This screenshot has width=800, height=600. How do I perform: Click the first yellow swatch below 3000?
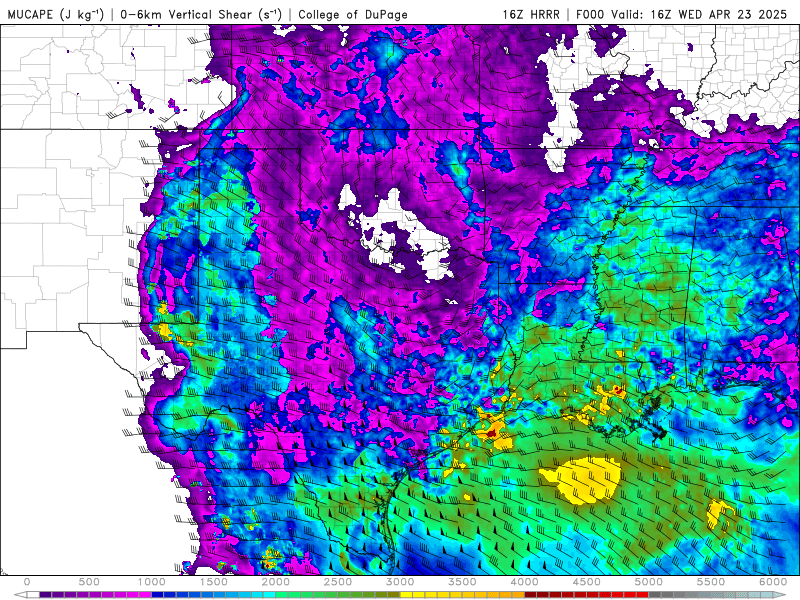pos(406,595)
